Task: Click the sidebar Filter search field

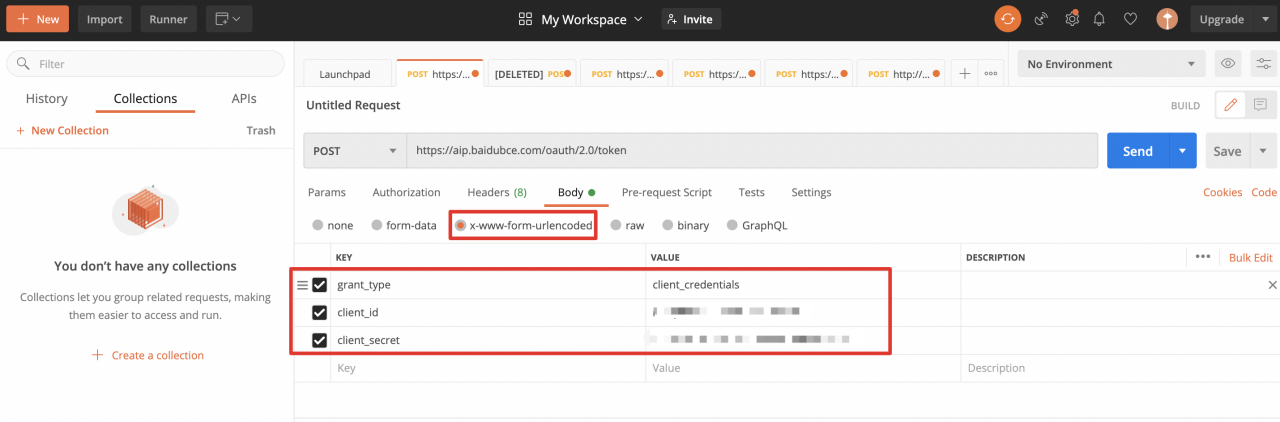Action: coord(147,64)
